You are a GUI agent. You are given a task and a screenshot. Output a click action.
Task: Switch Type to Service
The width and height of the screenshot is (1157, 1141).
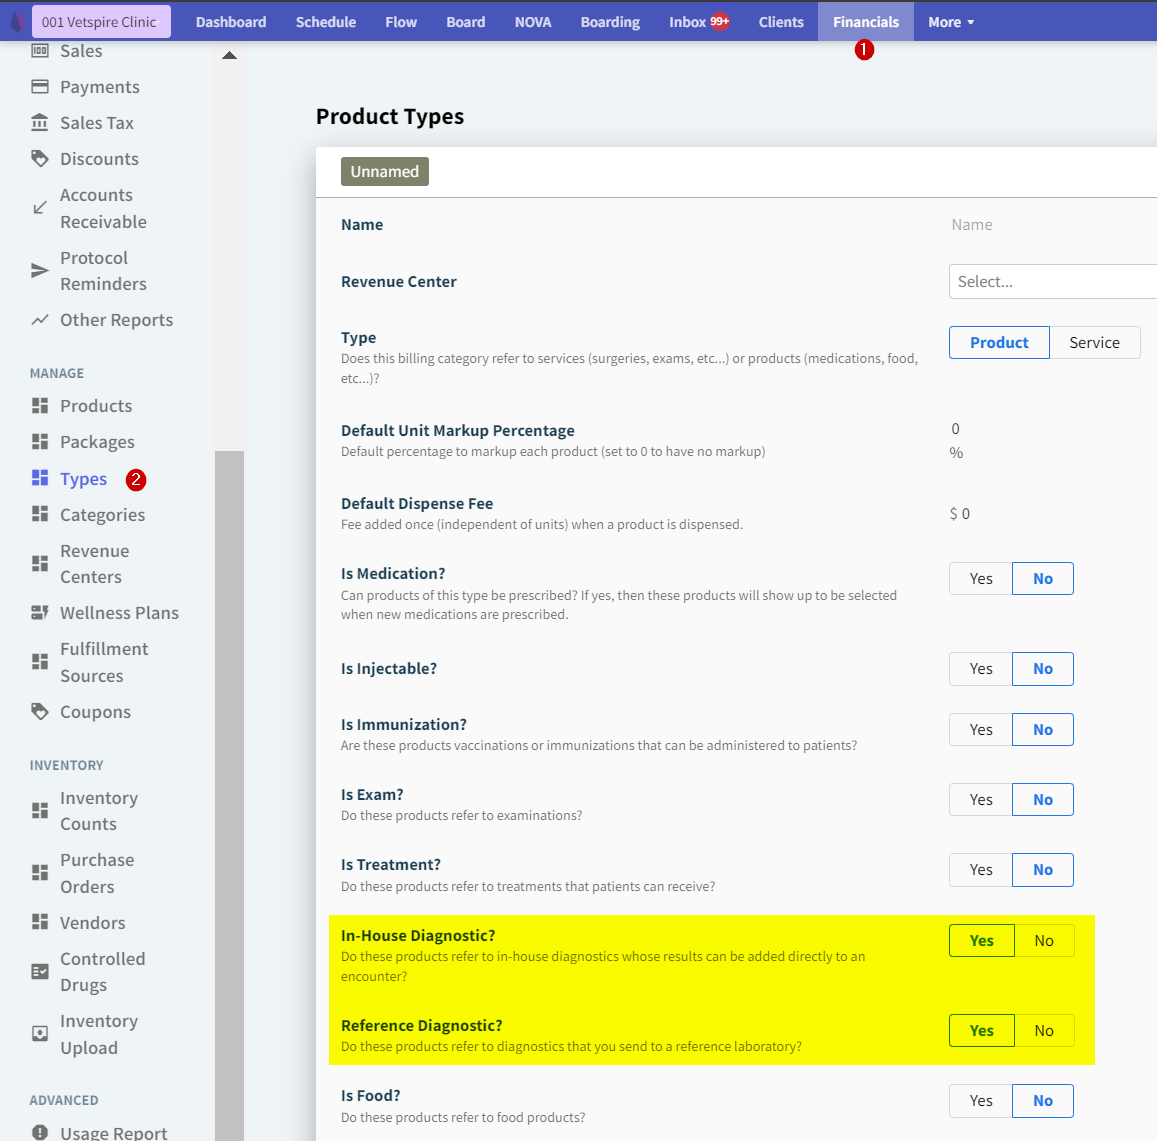click(1094, 343)
